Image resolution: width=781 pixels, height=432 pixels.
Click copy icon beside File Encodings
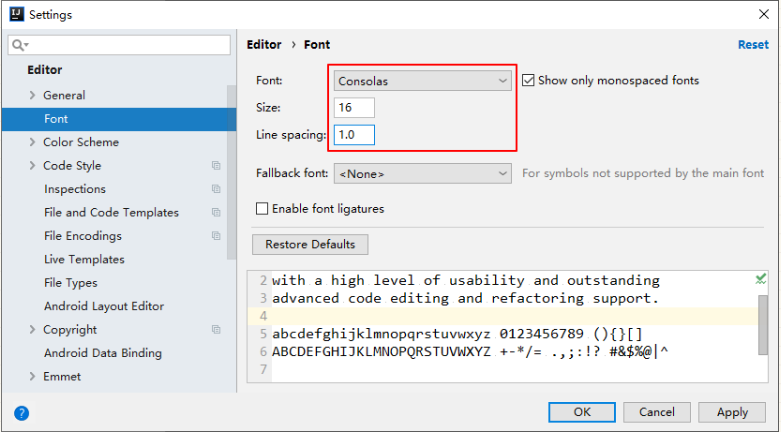point(216,236)
